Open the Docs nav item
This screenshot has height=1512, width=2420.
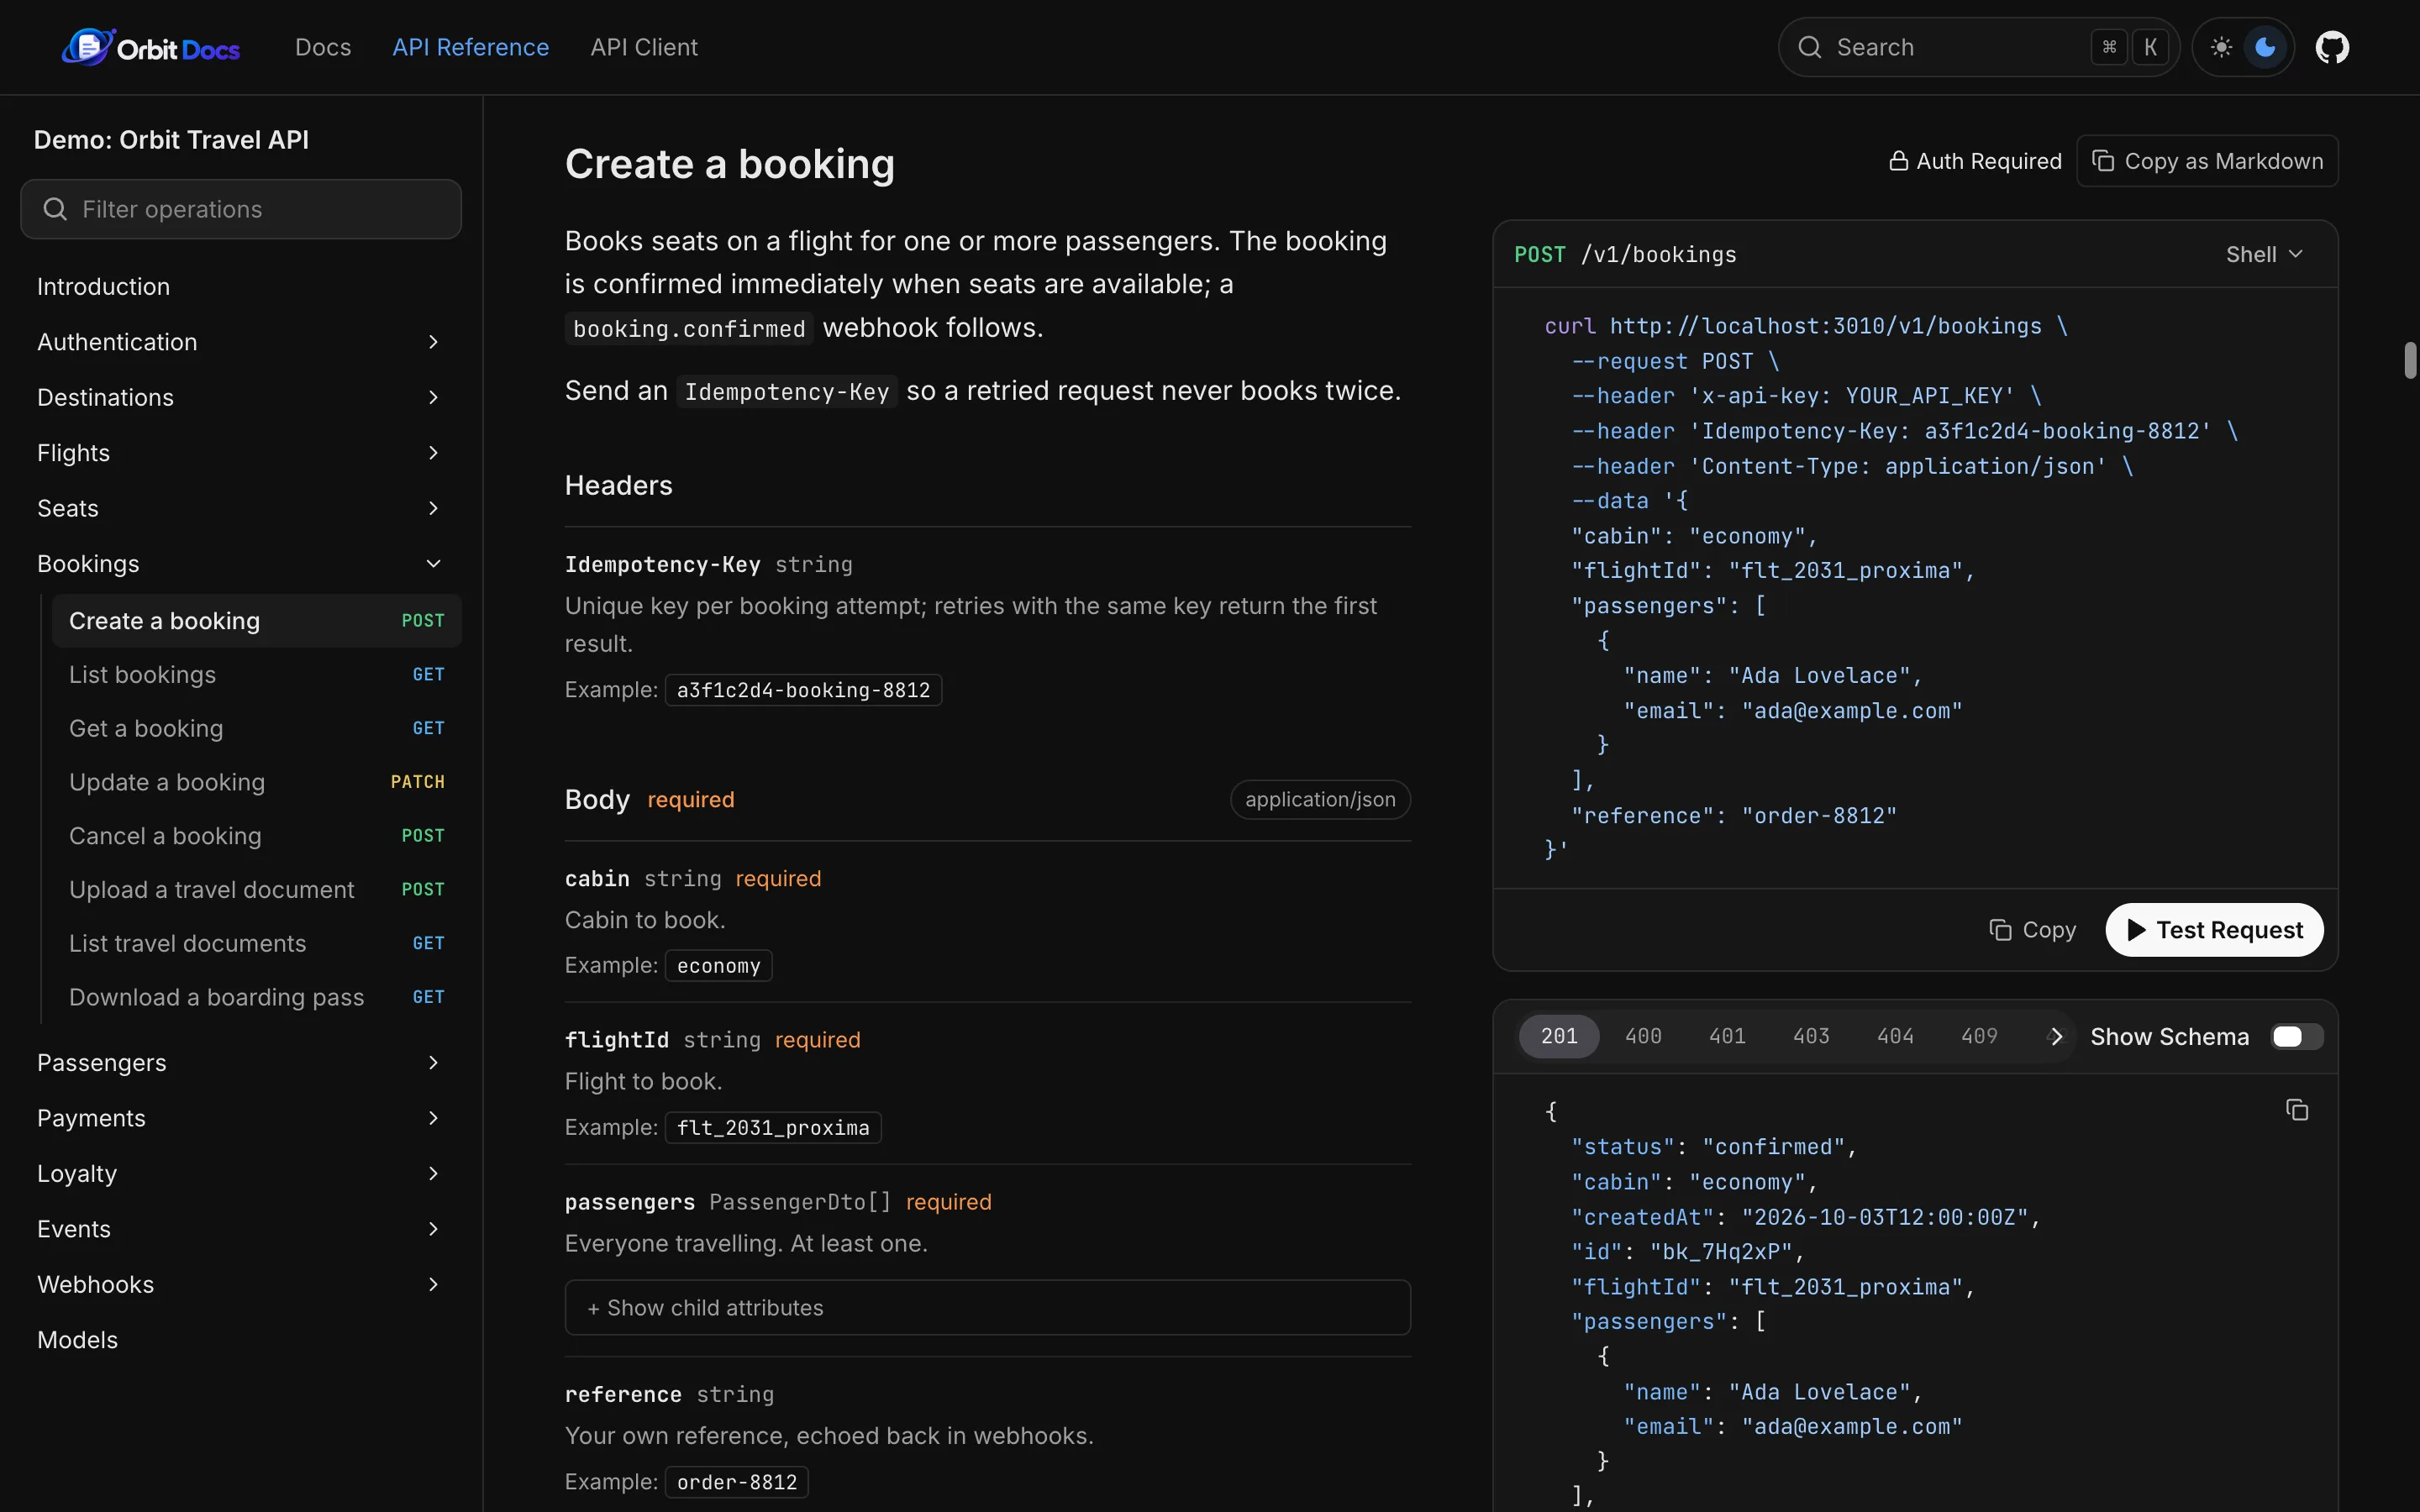323,47
